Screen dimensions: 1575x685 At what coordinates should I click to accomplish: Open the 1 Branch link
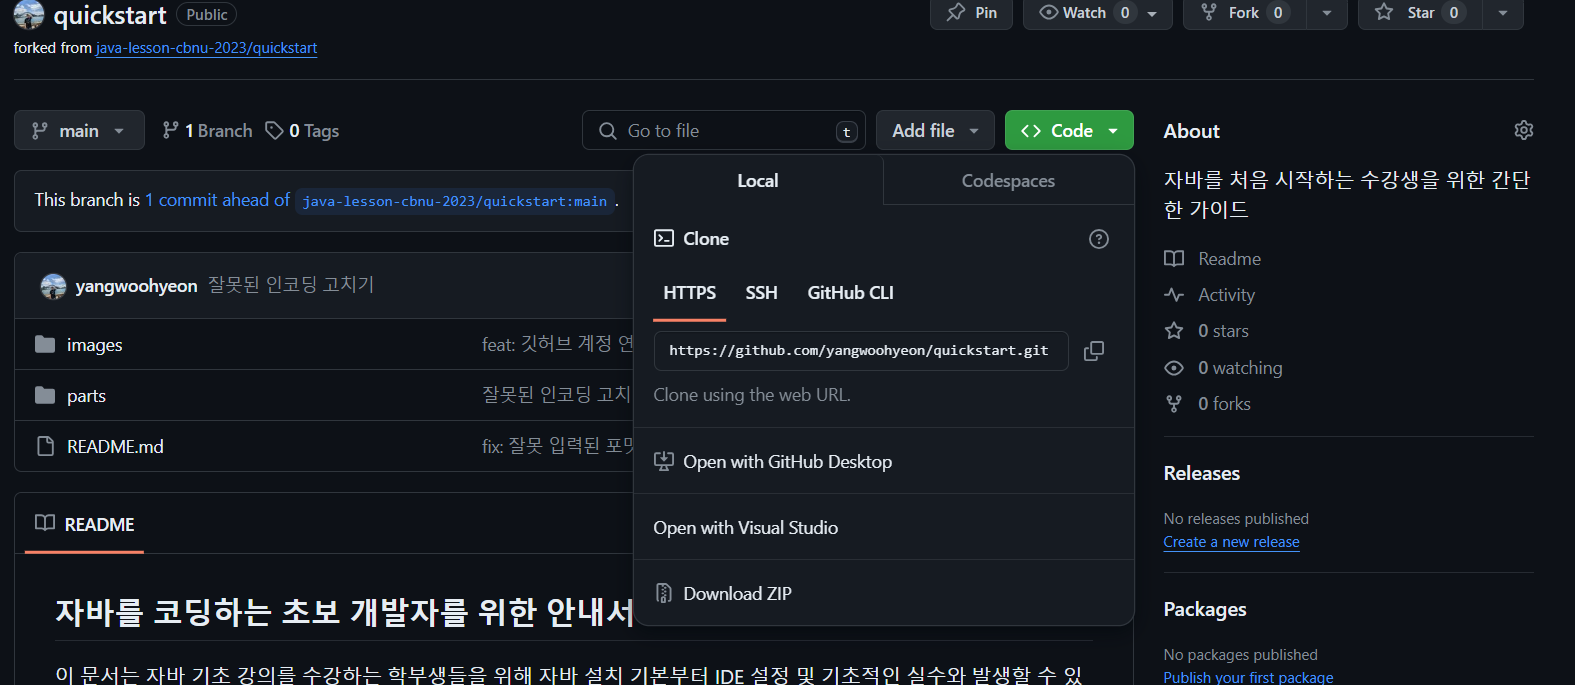click(207, 131)
